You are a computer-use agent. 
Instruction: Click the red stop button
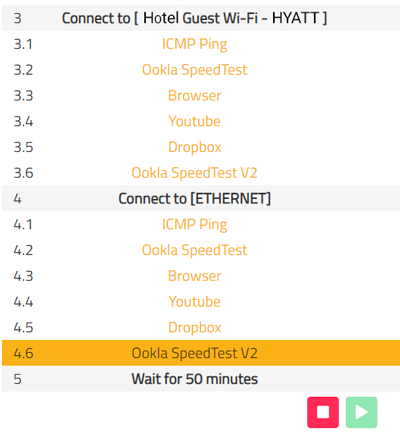click(x=323, y=412)
